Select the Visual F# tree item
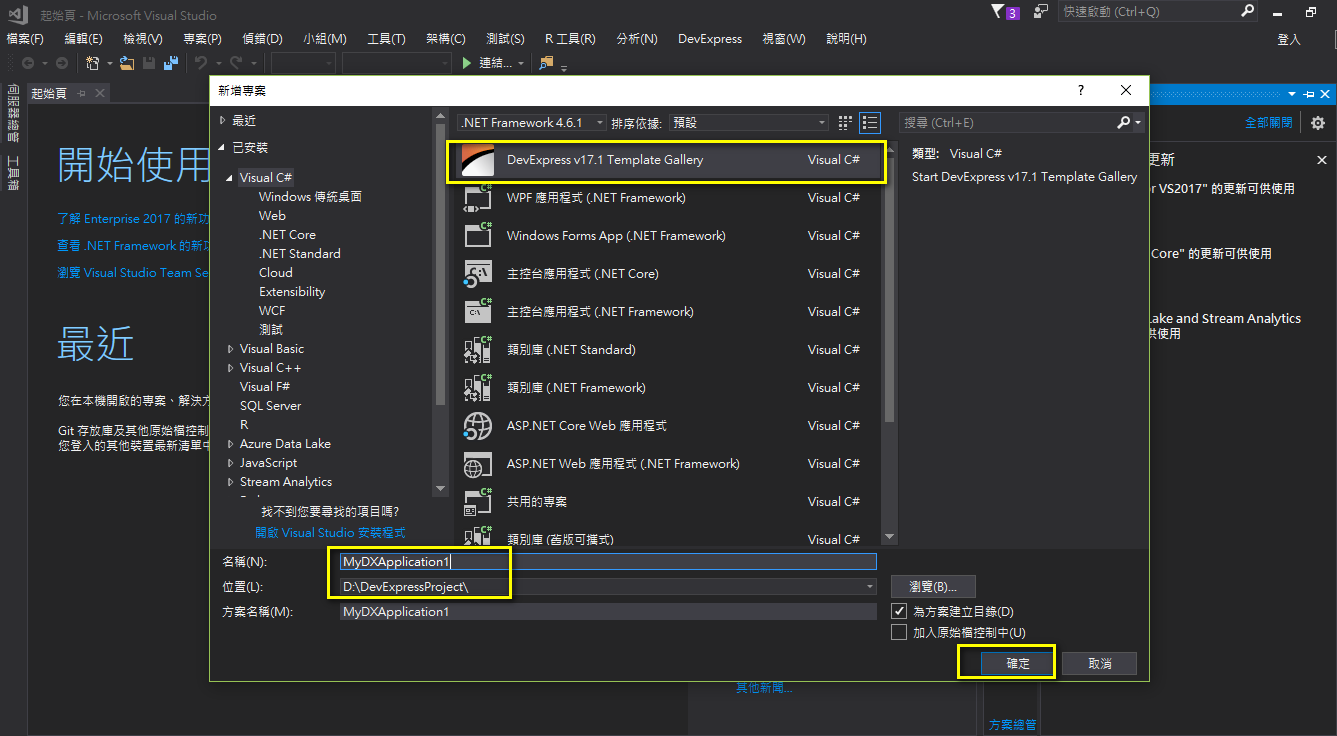This screenshot has height=736, width=1337. tap(265, 387)
